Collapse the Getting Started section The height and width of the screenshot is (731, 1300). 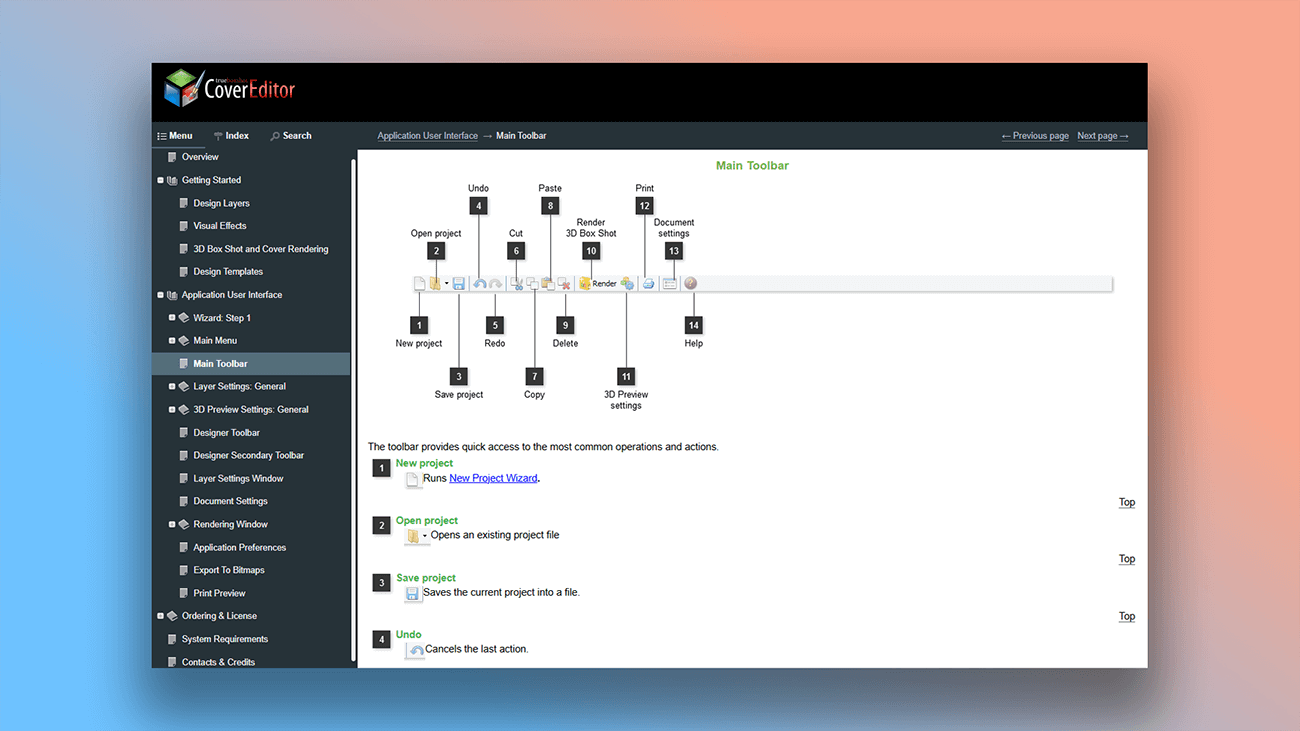point(161,179)
